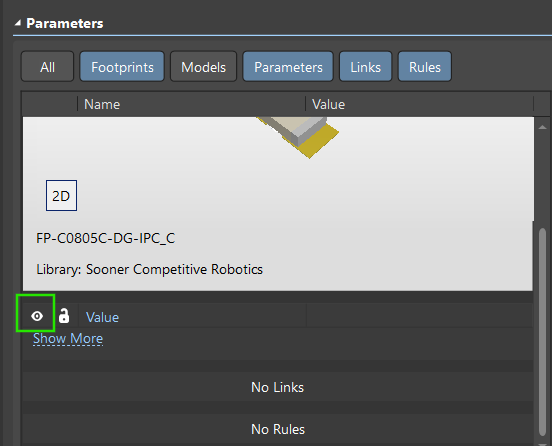Switch footprint preview to 2D
The height and width of the screenshot is (446, 552).
pos(61,196)
